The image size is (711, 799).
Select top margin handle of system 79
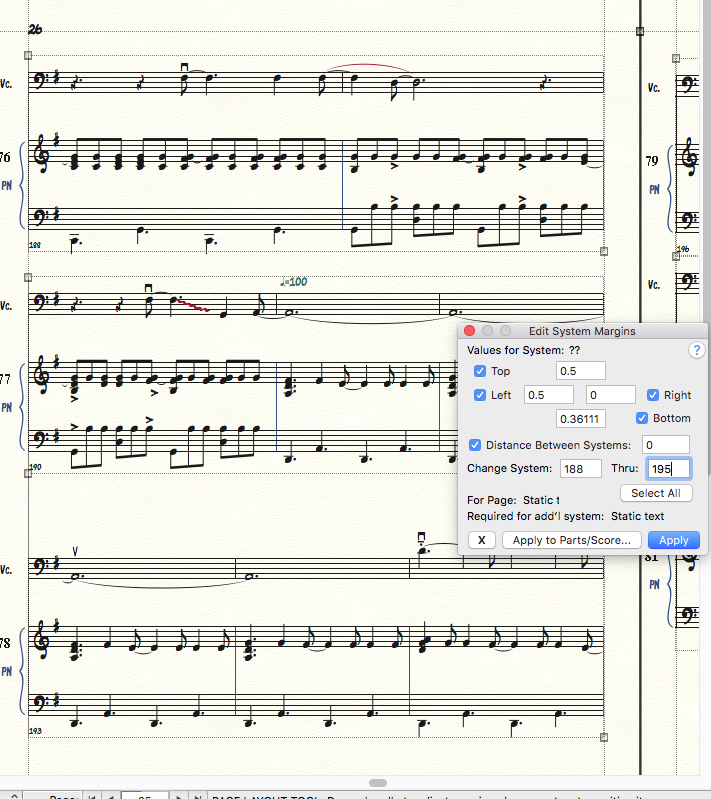coord(675,59)
